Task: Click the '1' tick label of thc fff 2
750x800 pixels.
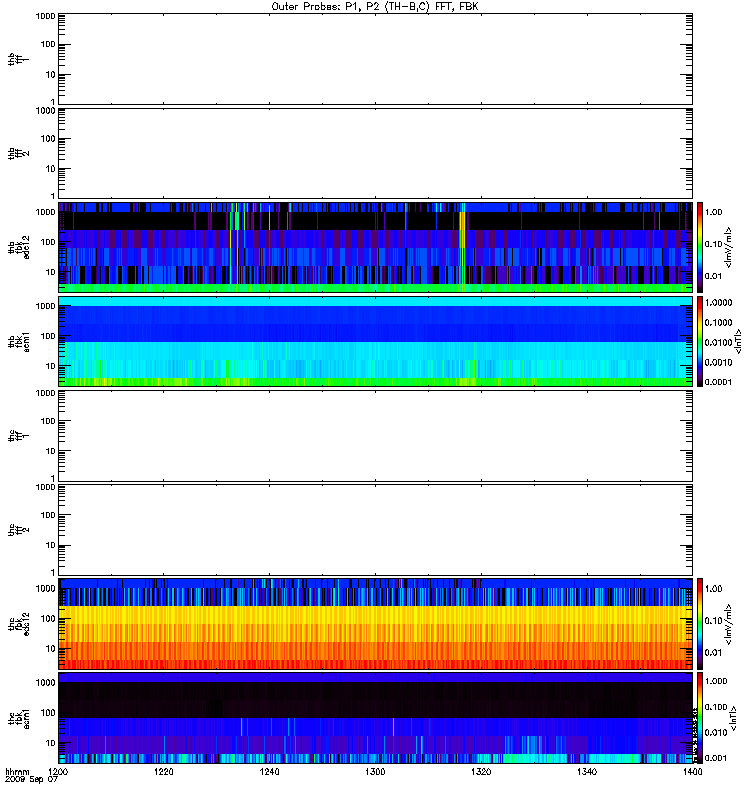Action: pos(53,572)
